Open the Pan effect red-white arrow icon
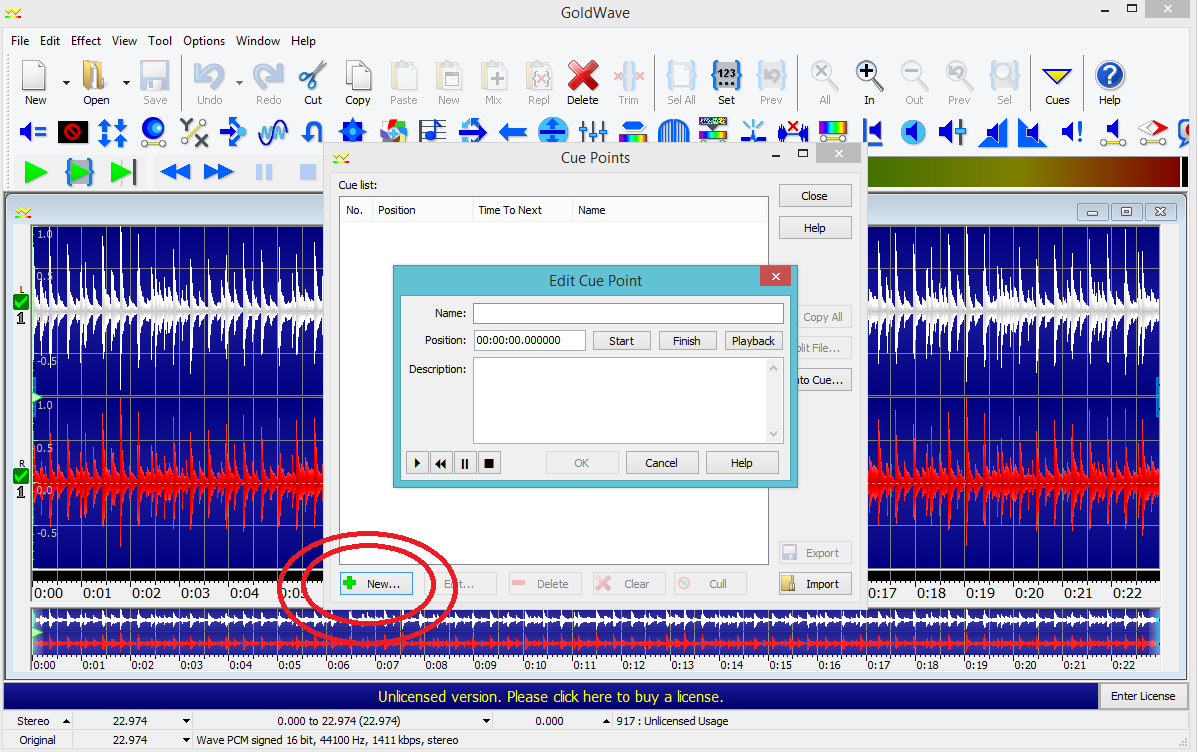Image resolution: width=1198 pixels, height=752 pixels. (1152, 132)
